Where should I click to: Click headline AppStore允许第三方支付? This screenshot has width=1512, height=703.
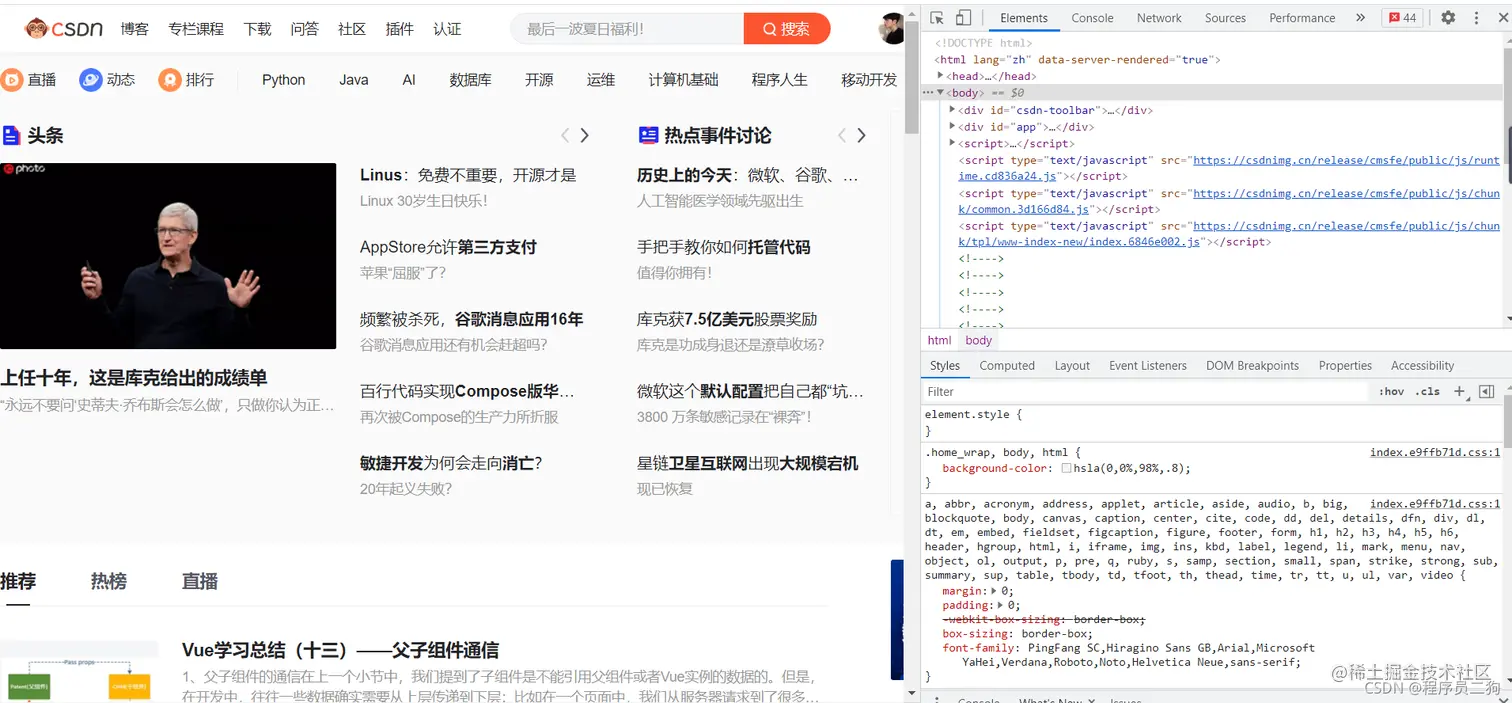tap(448, 247)
